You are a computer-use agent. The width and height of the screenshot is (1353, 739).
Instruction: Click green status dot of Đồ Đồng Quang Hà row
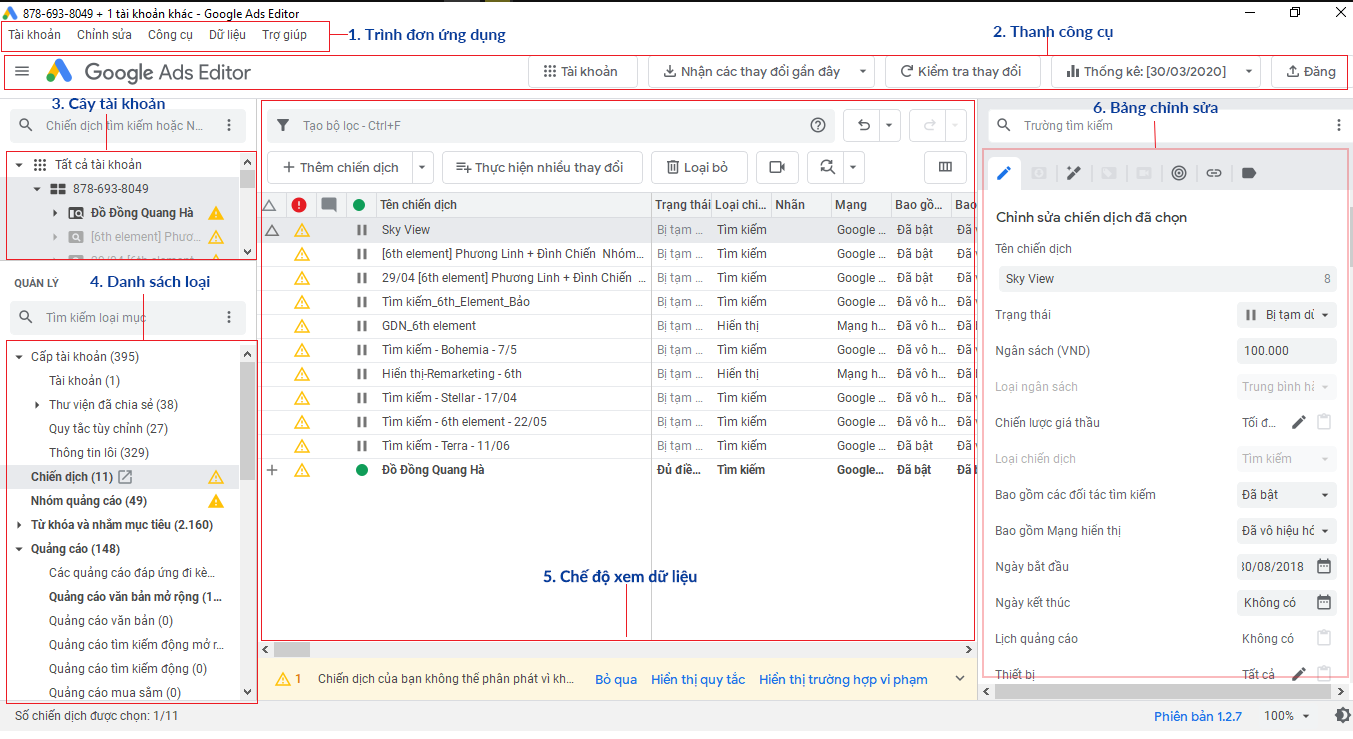point(361,470)
